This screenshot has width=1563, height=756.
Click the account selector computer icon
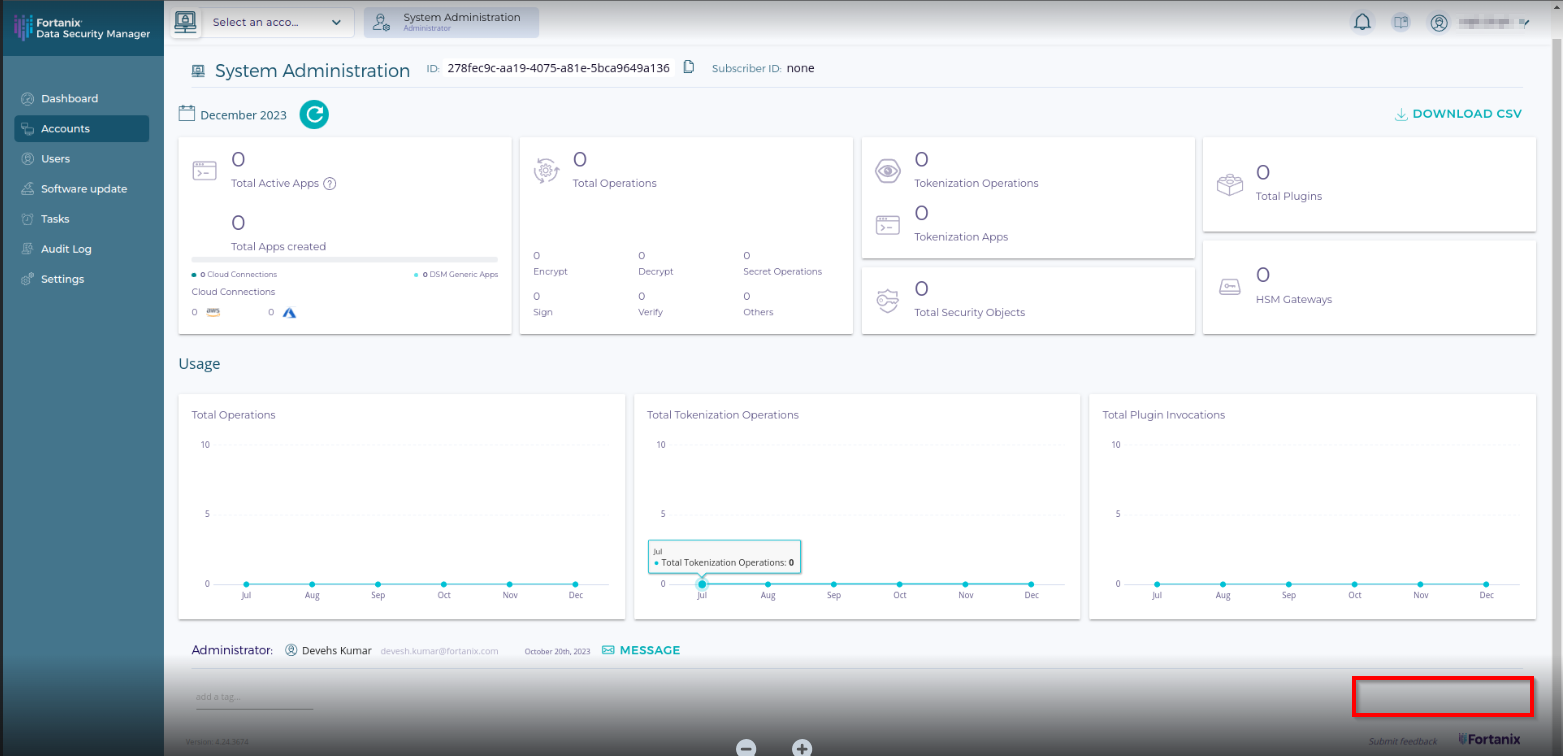pyautogui.click(x=185, y=22)
